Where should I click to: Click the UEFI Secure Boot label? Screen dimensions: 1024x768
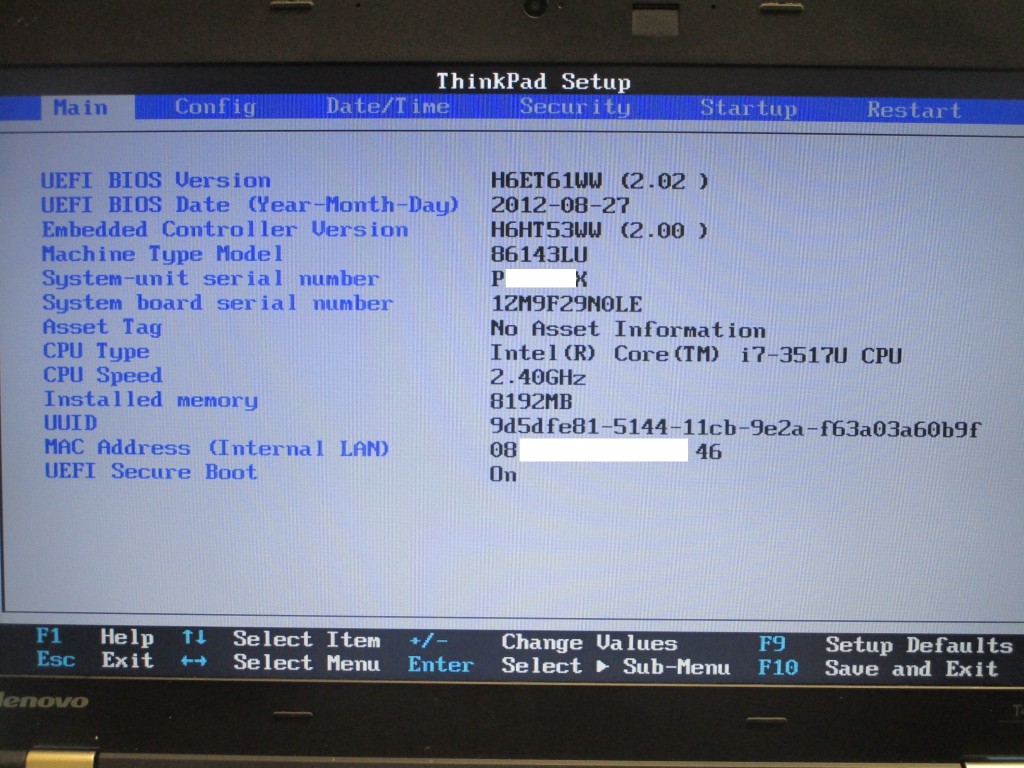(151, 472)
